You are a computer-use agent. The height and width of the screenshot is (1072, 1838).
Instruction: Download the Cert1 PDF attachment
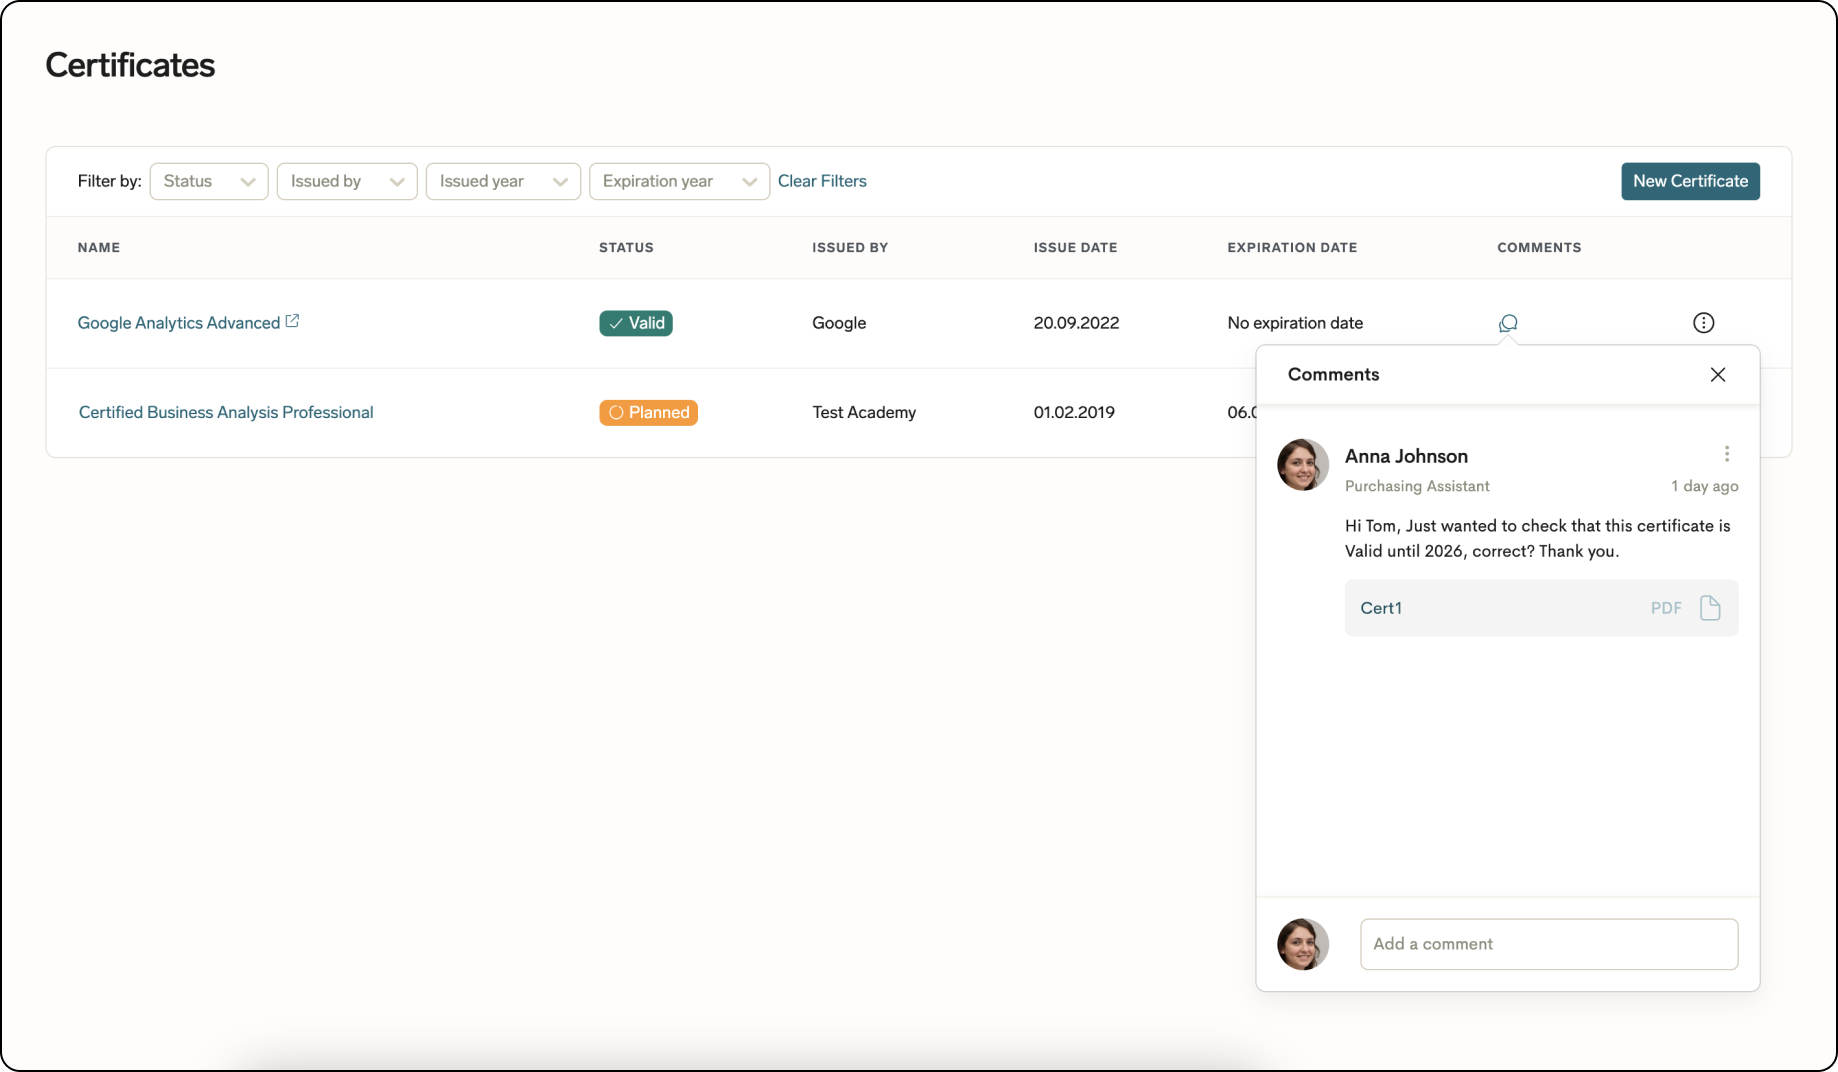tap(1712, 607)
